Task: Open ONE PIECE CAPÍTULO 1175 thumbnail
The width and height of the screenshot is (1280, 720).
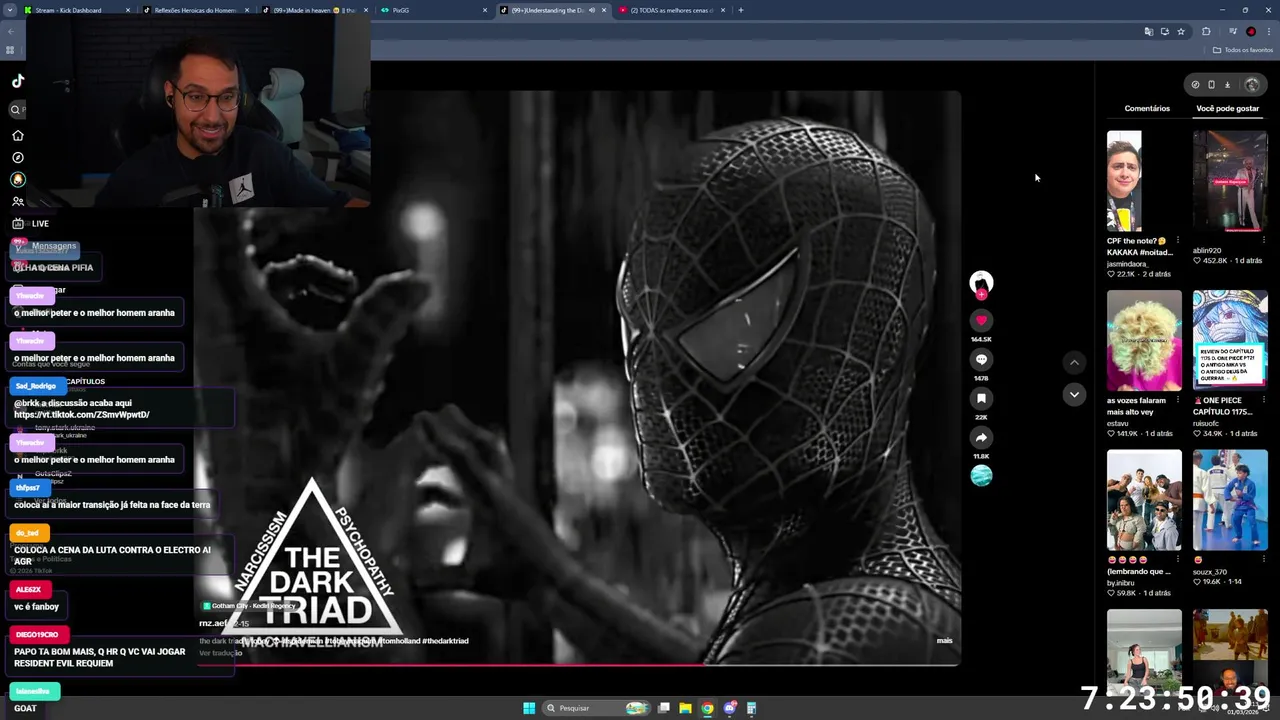Action: [x=1230, y=340]
